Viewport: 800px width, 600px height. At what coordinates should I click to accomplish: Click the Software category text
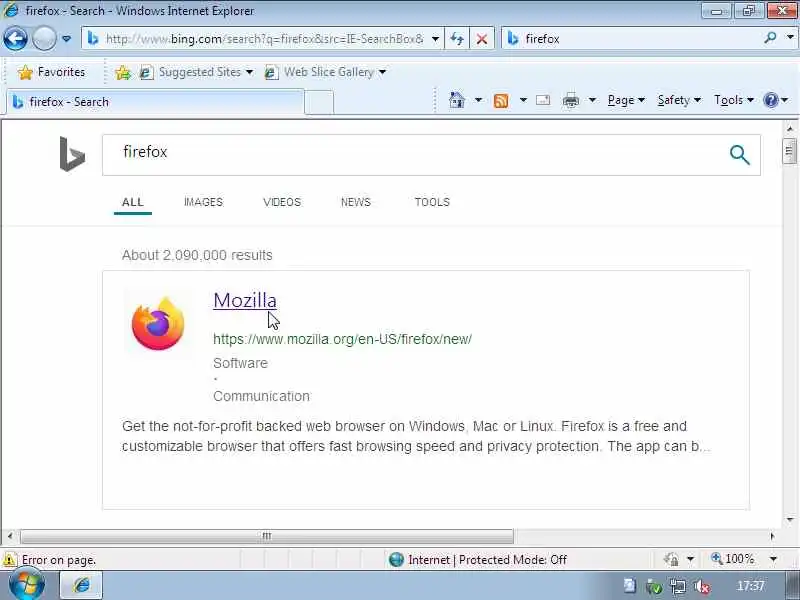click(240, 363)
